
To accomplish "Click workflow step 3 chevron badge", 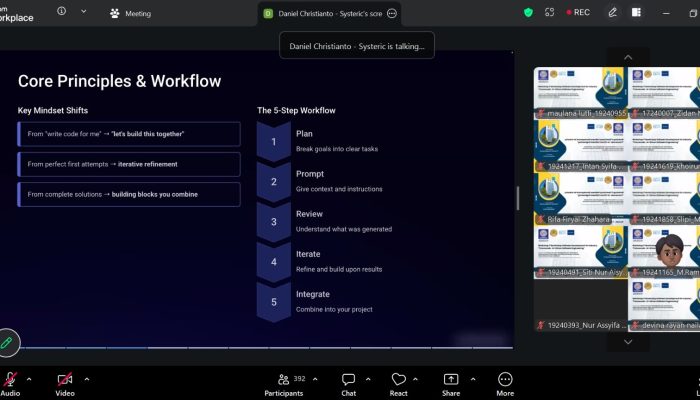I will pyautogui.click(x=274, y=222).
